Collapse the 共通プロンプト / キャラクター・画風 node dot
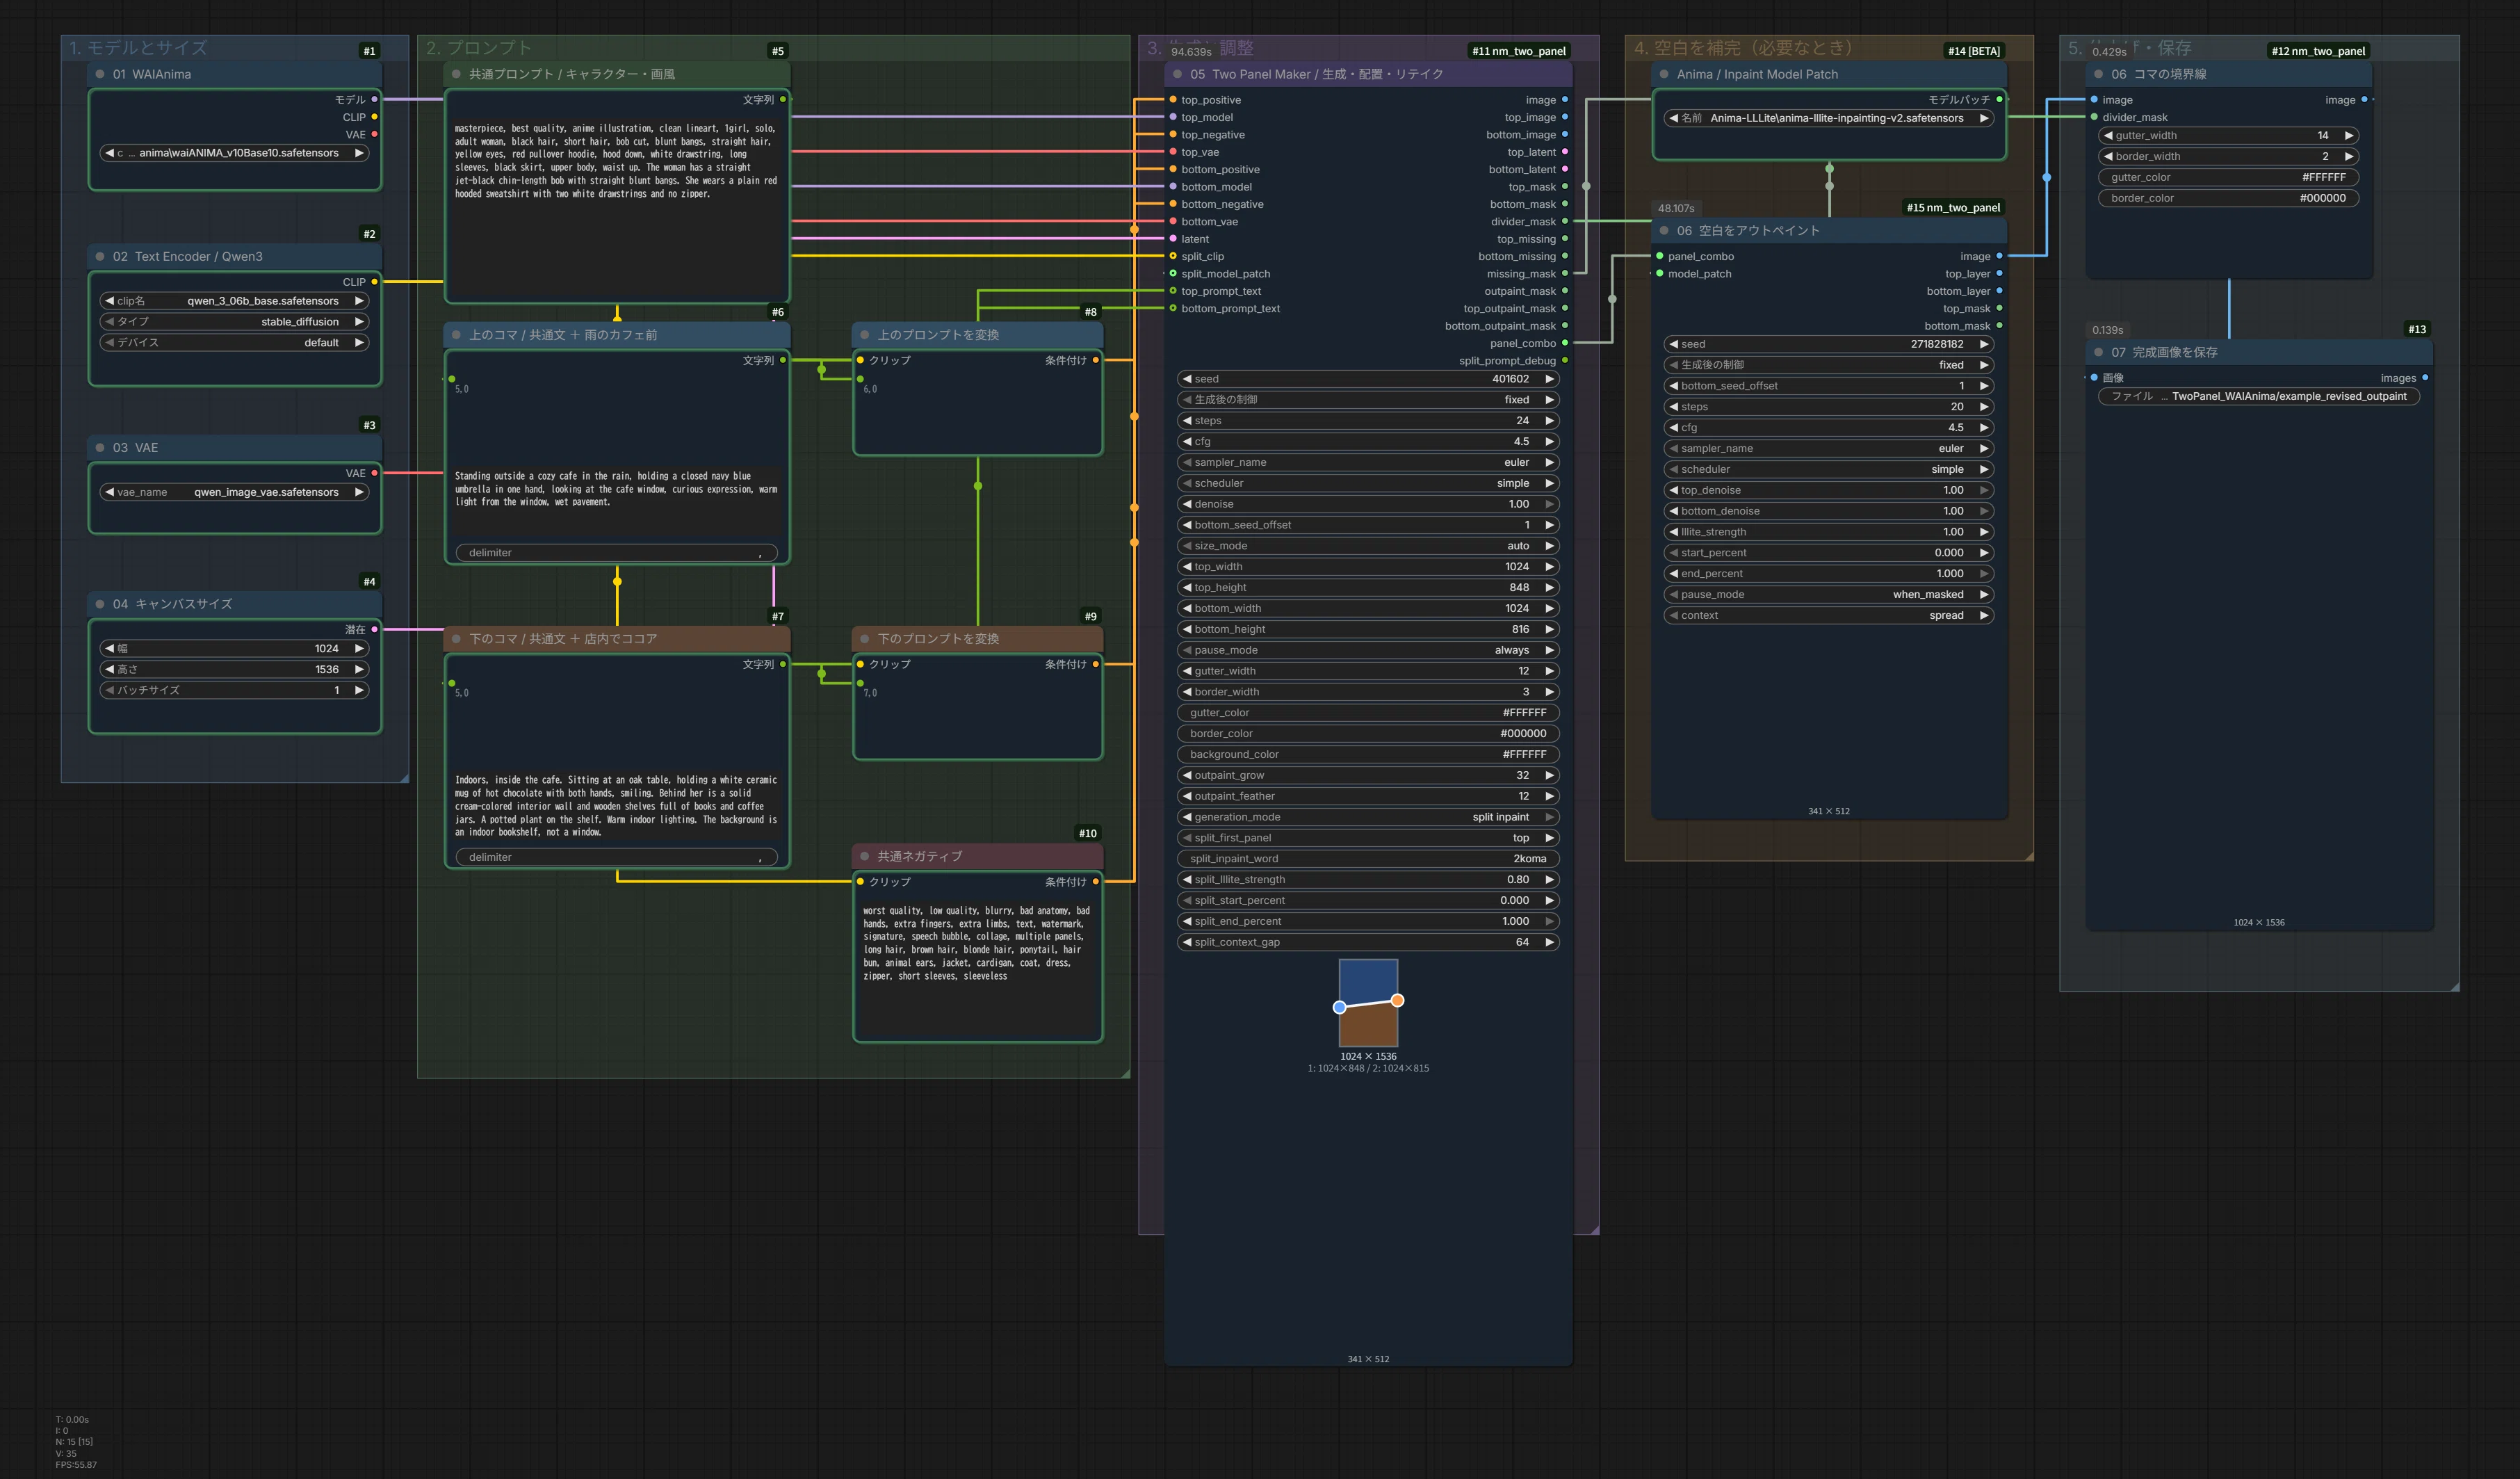This screenshot has height=1479, width=2520. click(x=456, y=74)
